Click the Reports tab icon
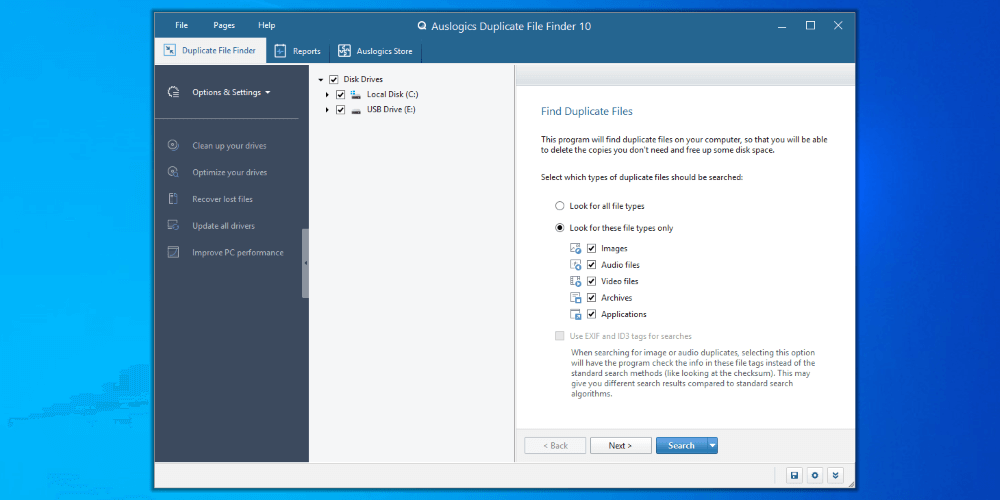Viewport: 1000px width, 500px height. click(280, 51)
